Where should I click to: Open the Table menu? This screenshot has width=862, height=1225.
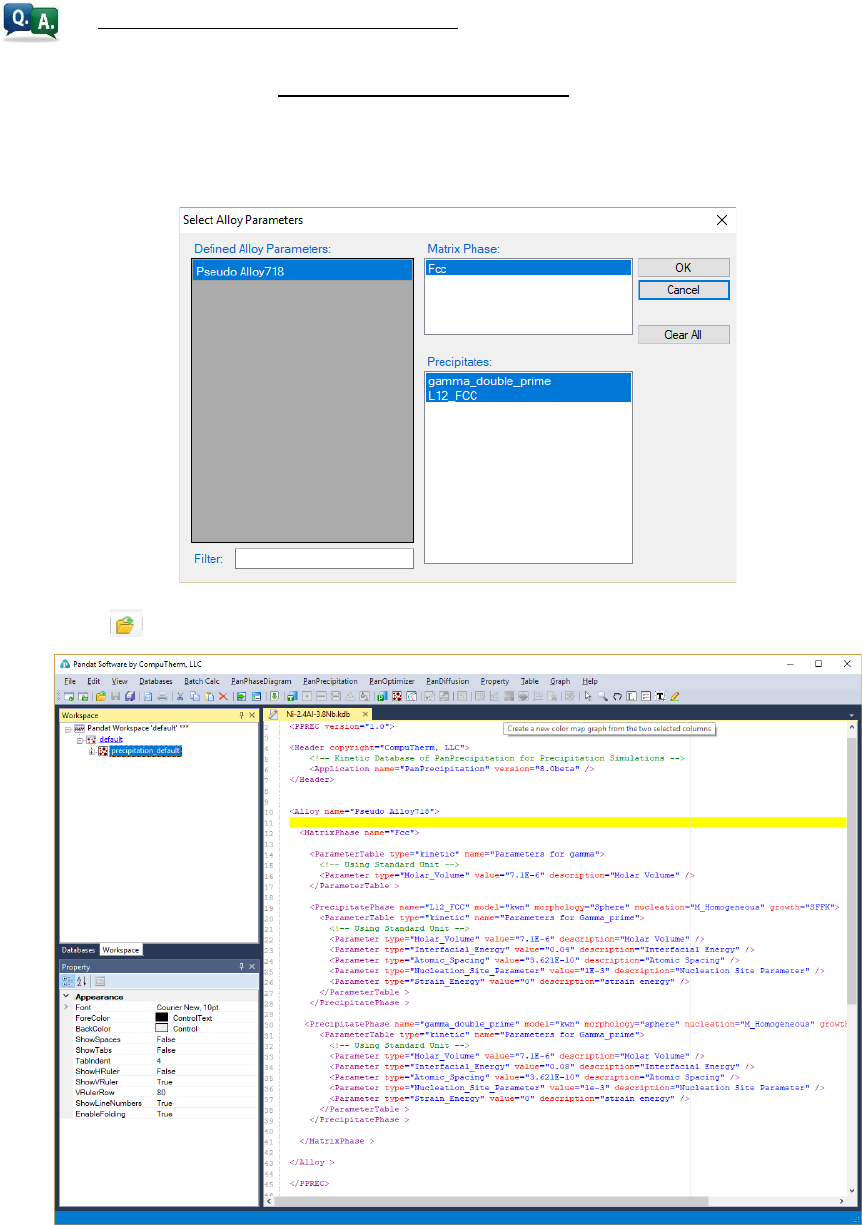point(529,681)
